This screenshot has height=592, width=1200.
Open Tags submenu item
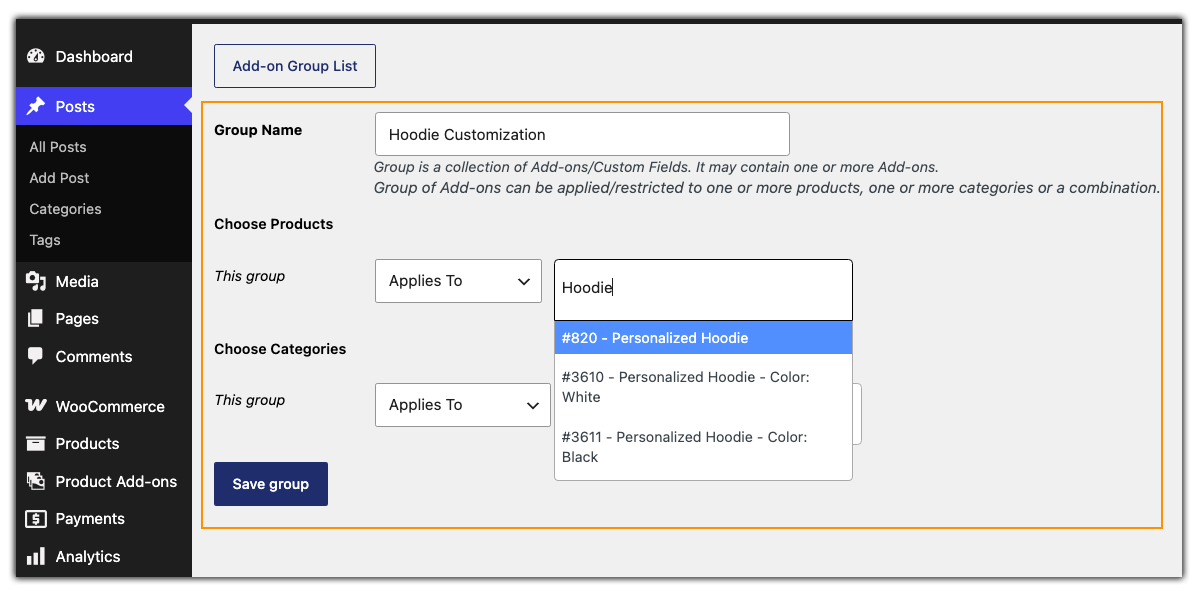(x=45, y=240)
